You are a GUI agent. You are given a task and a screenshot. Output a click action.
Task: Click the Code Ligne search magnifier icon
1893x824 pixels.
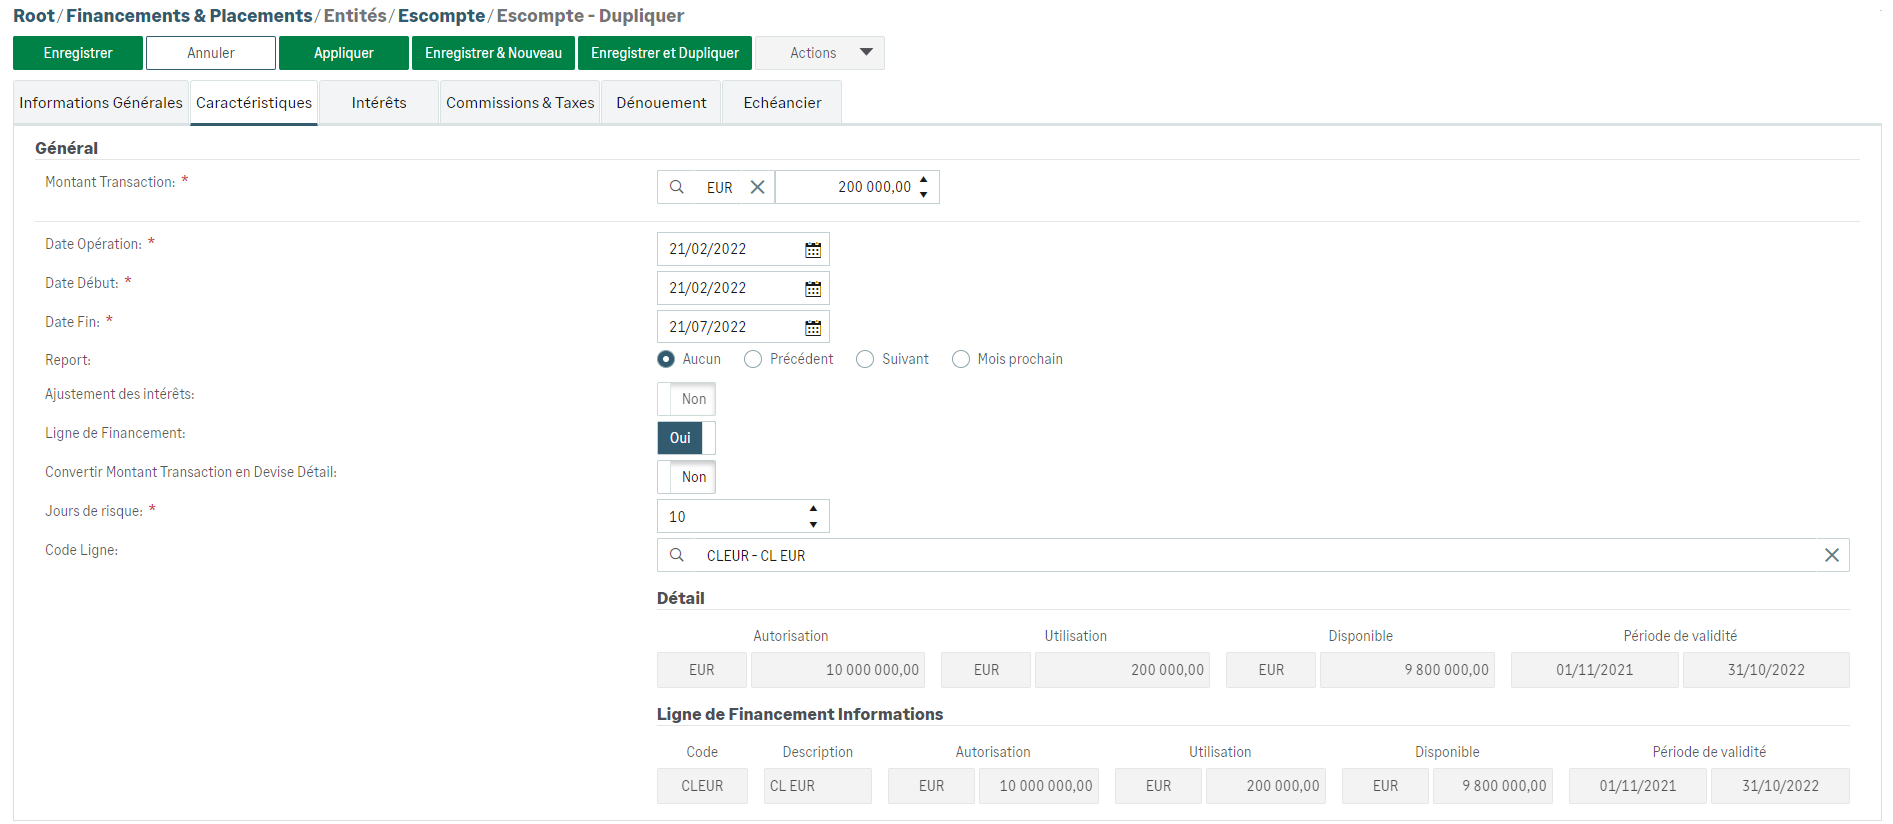point(677,555)
